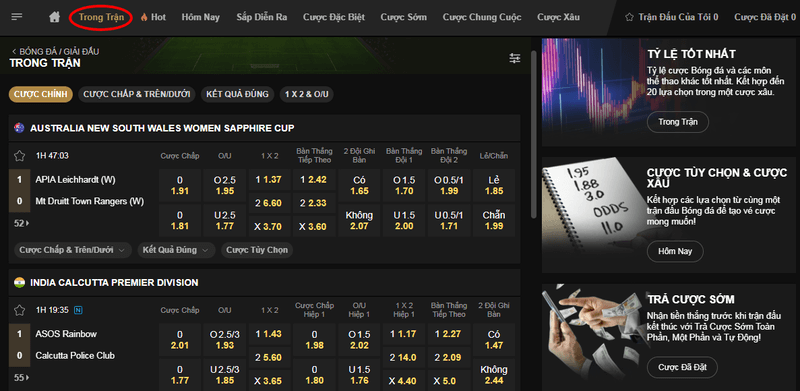800x391 pixels.
Task: Click the star icon by Trận Đấu Của Tôi
Action: 629,17
